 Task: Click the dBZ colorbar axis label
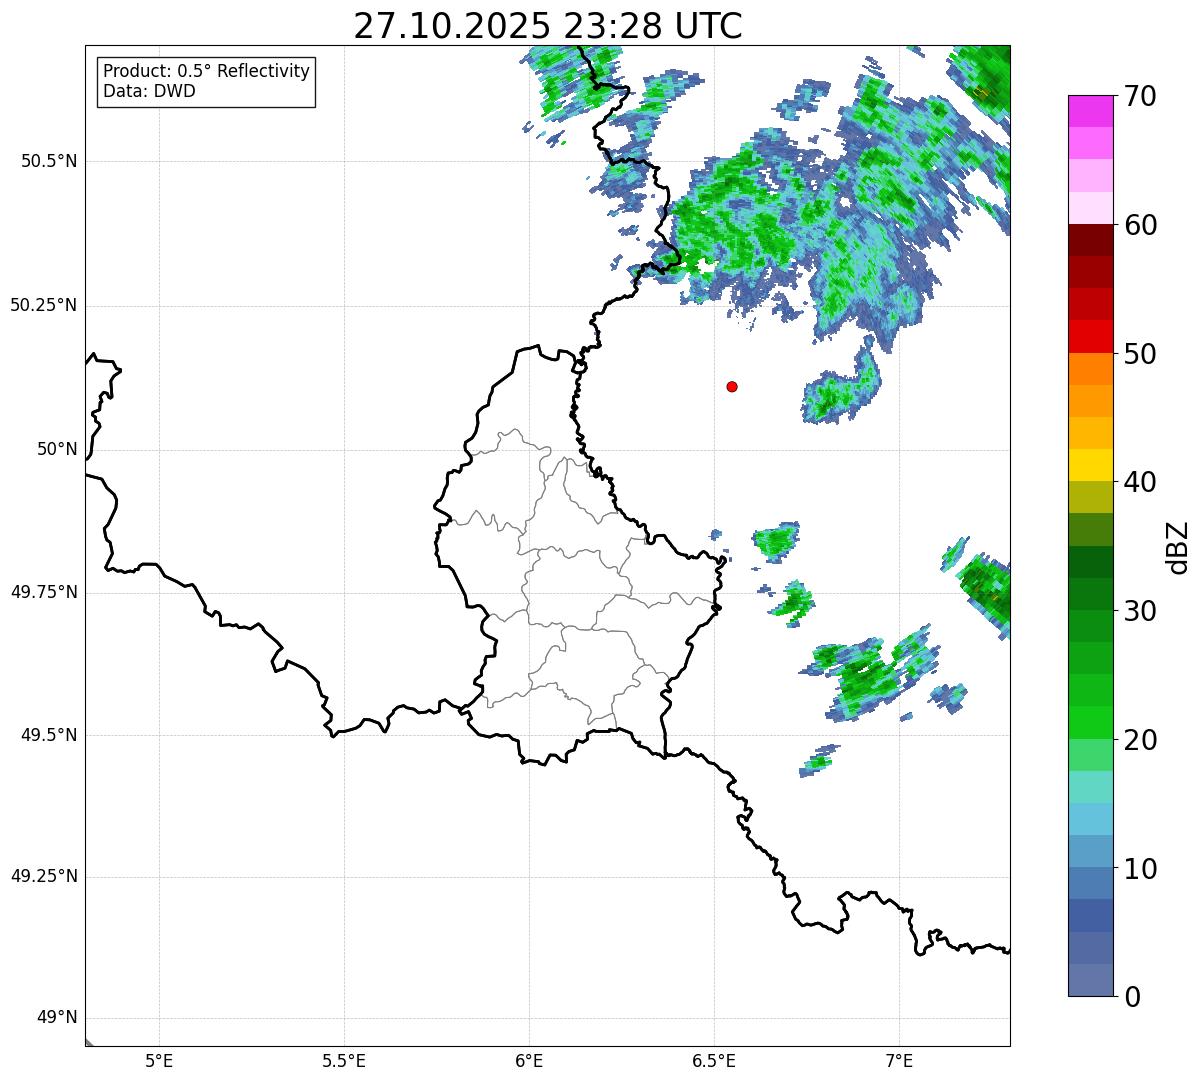pos(1178,547)
